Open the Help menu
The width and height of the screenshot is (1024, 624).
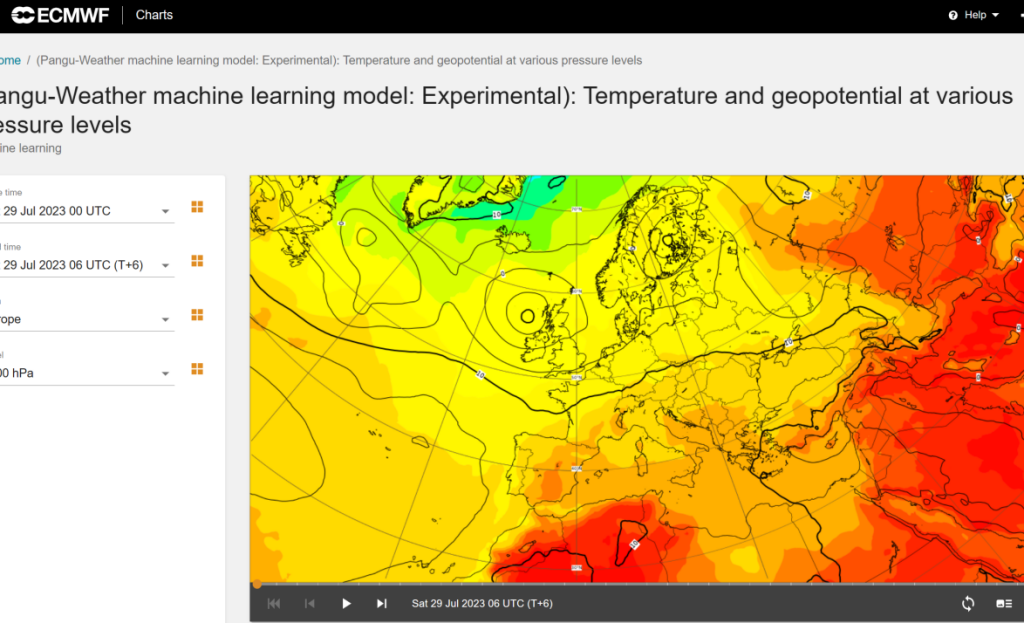(x=974, y=15)
